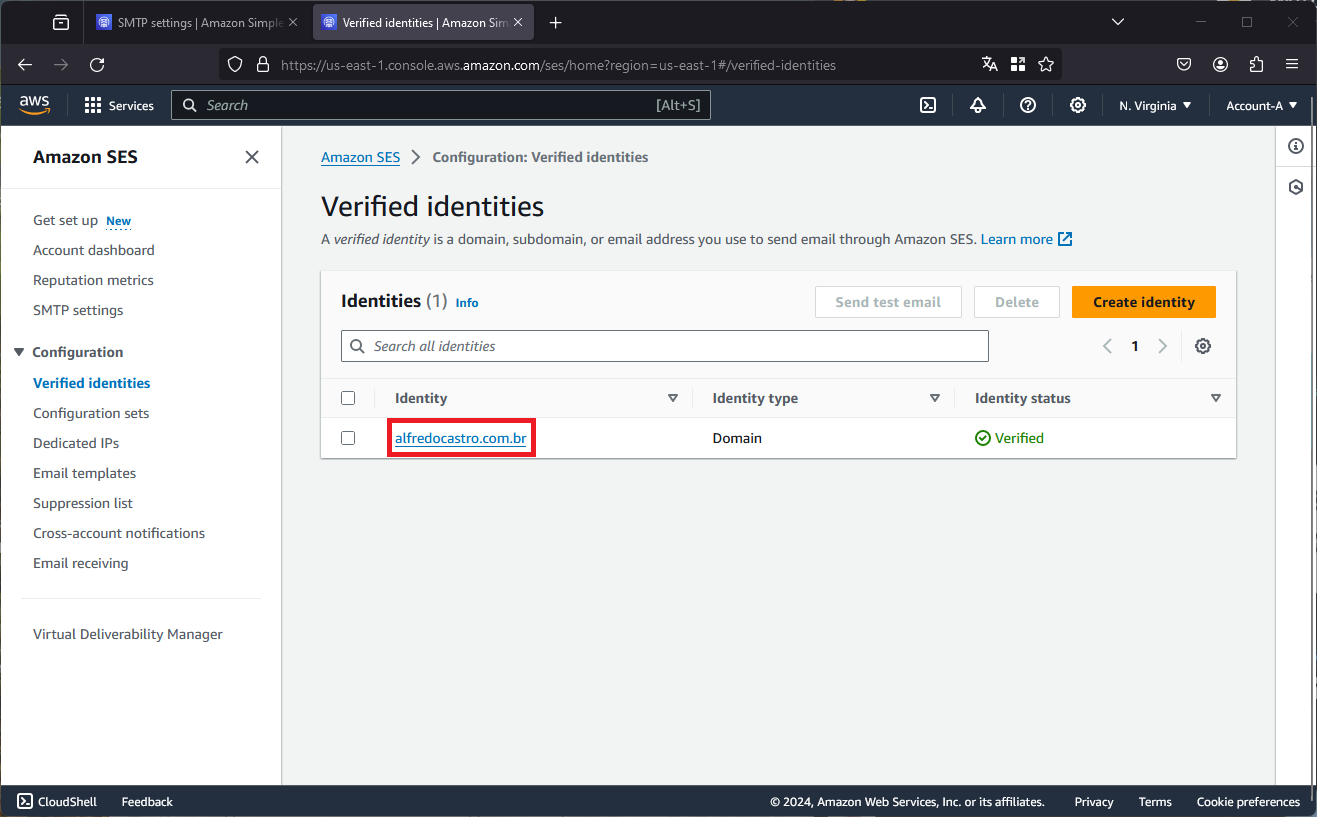This screenshot has width=1317, height=817.
Task: Open the AWS home logo
Action: [x=35, y=105]
